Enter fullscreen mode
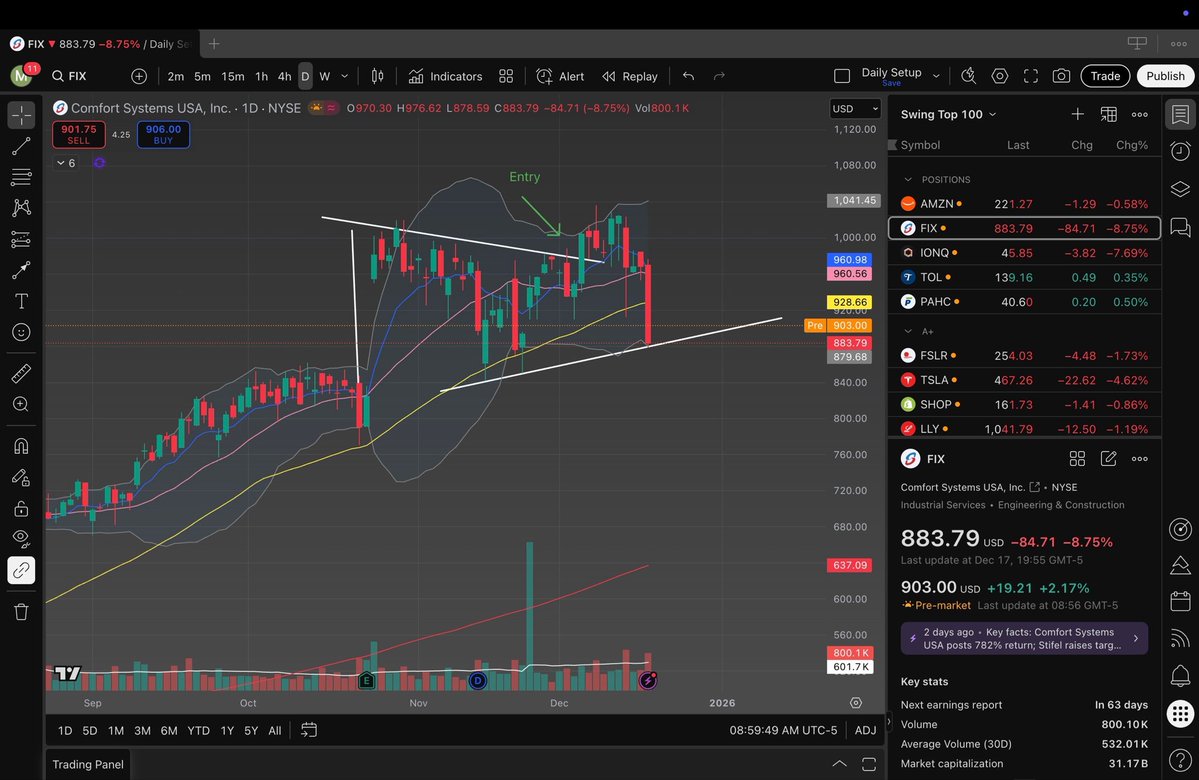Viewport: 1199px width, 780px height. (x=1031, y=76)
